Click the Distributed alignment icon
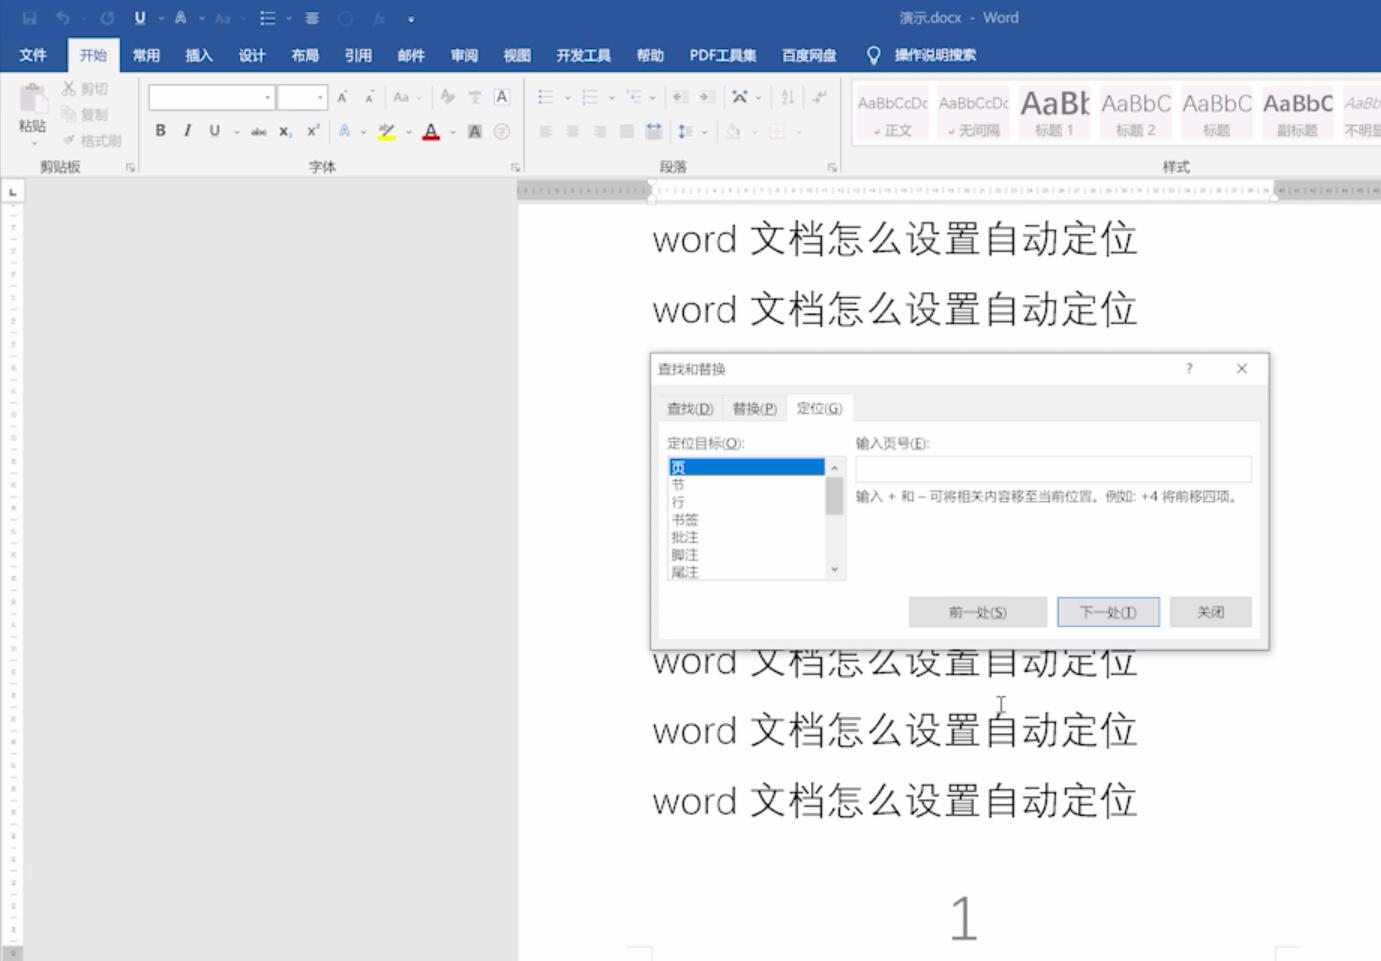This screenshot has height=961, width=1381. click(x=654, y=131)
